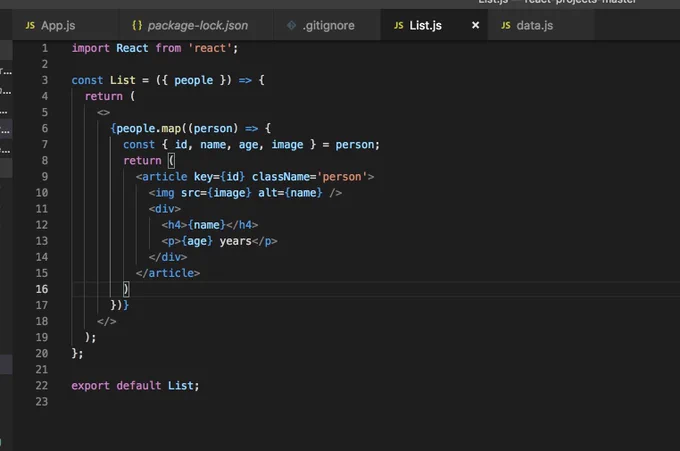Click the JS icon on data.js tab
Screen dimensions: 680x451
[506, 25]
